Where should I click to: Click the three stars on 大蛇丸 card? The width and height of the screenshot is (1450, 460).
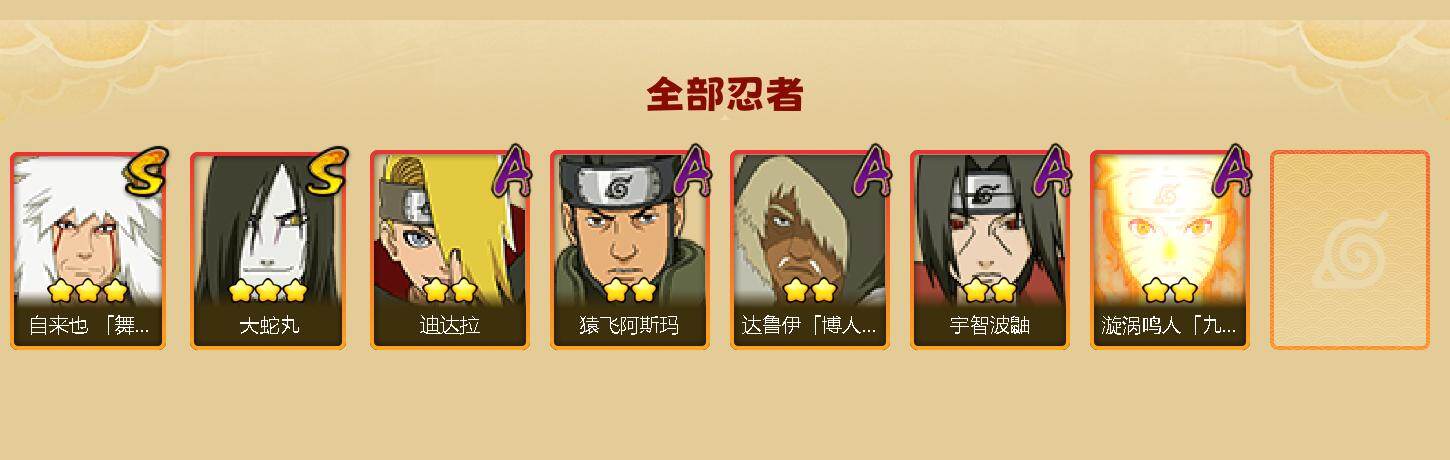(x=267, y=291)
